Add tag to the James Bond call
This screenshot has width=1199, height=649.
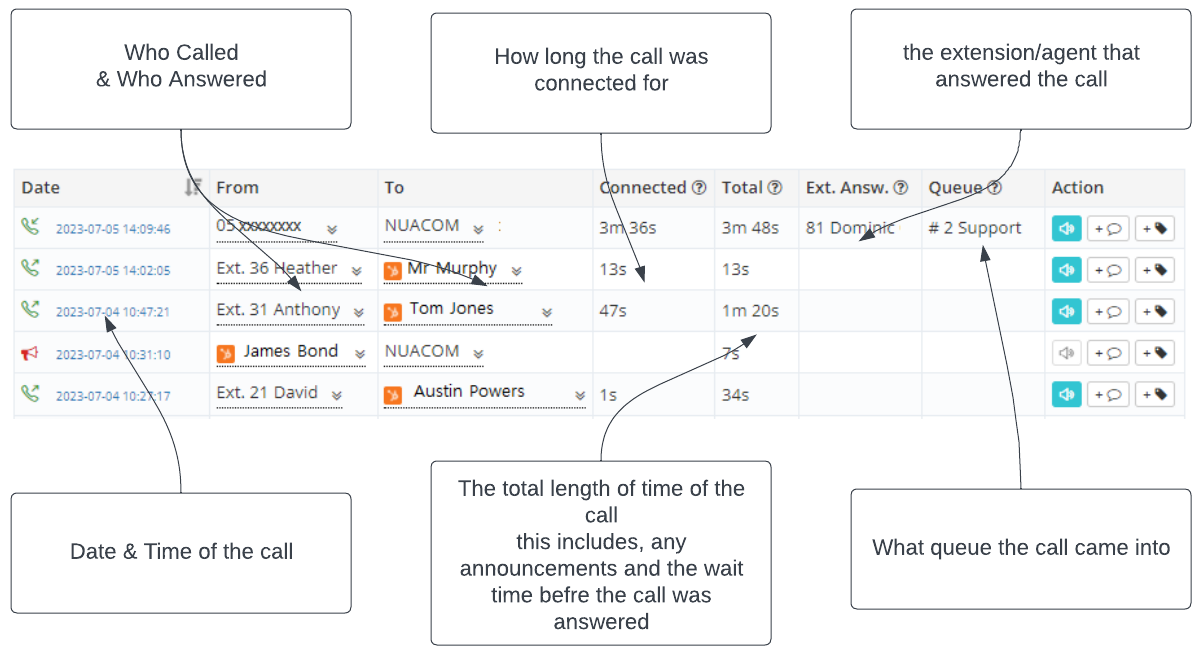[1154, 352]
